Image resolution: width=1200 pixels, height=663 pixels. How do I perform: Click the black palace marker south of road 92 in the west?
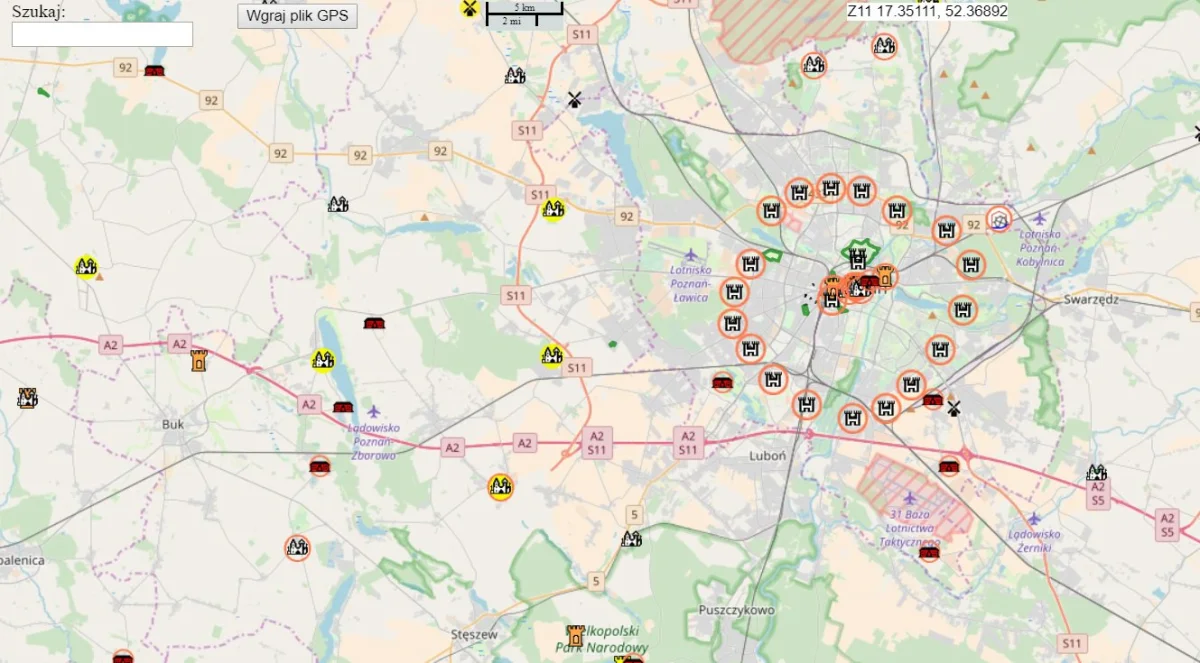[338, 204]
